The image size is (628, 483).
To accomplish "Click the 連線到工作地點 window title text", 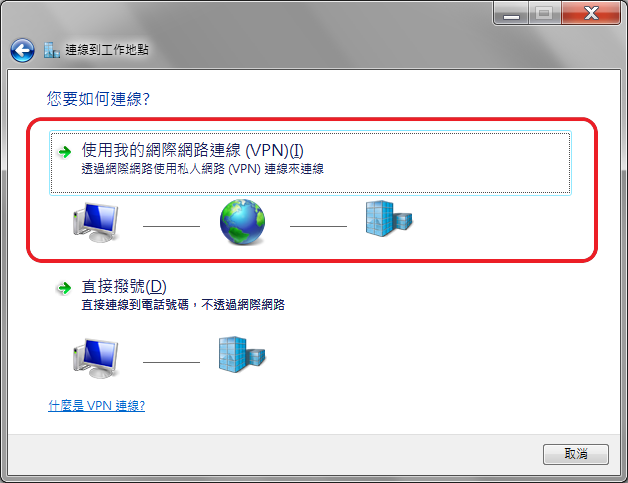I will point(107,50).
